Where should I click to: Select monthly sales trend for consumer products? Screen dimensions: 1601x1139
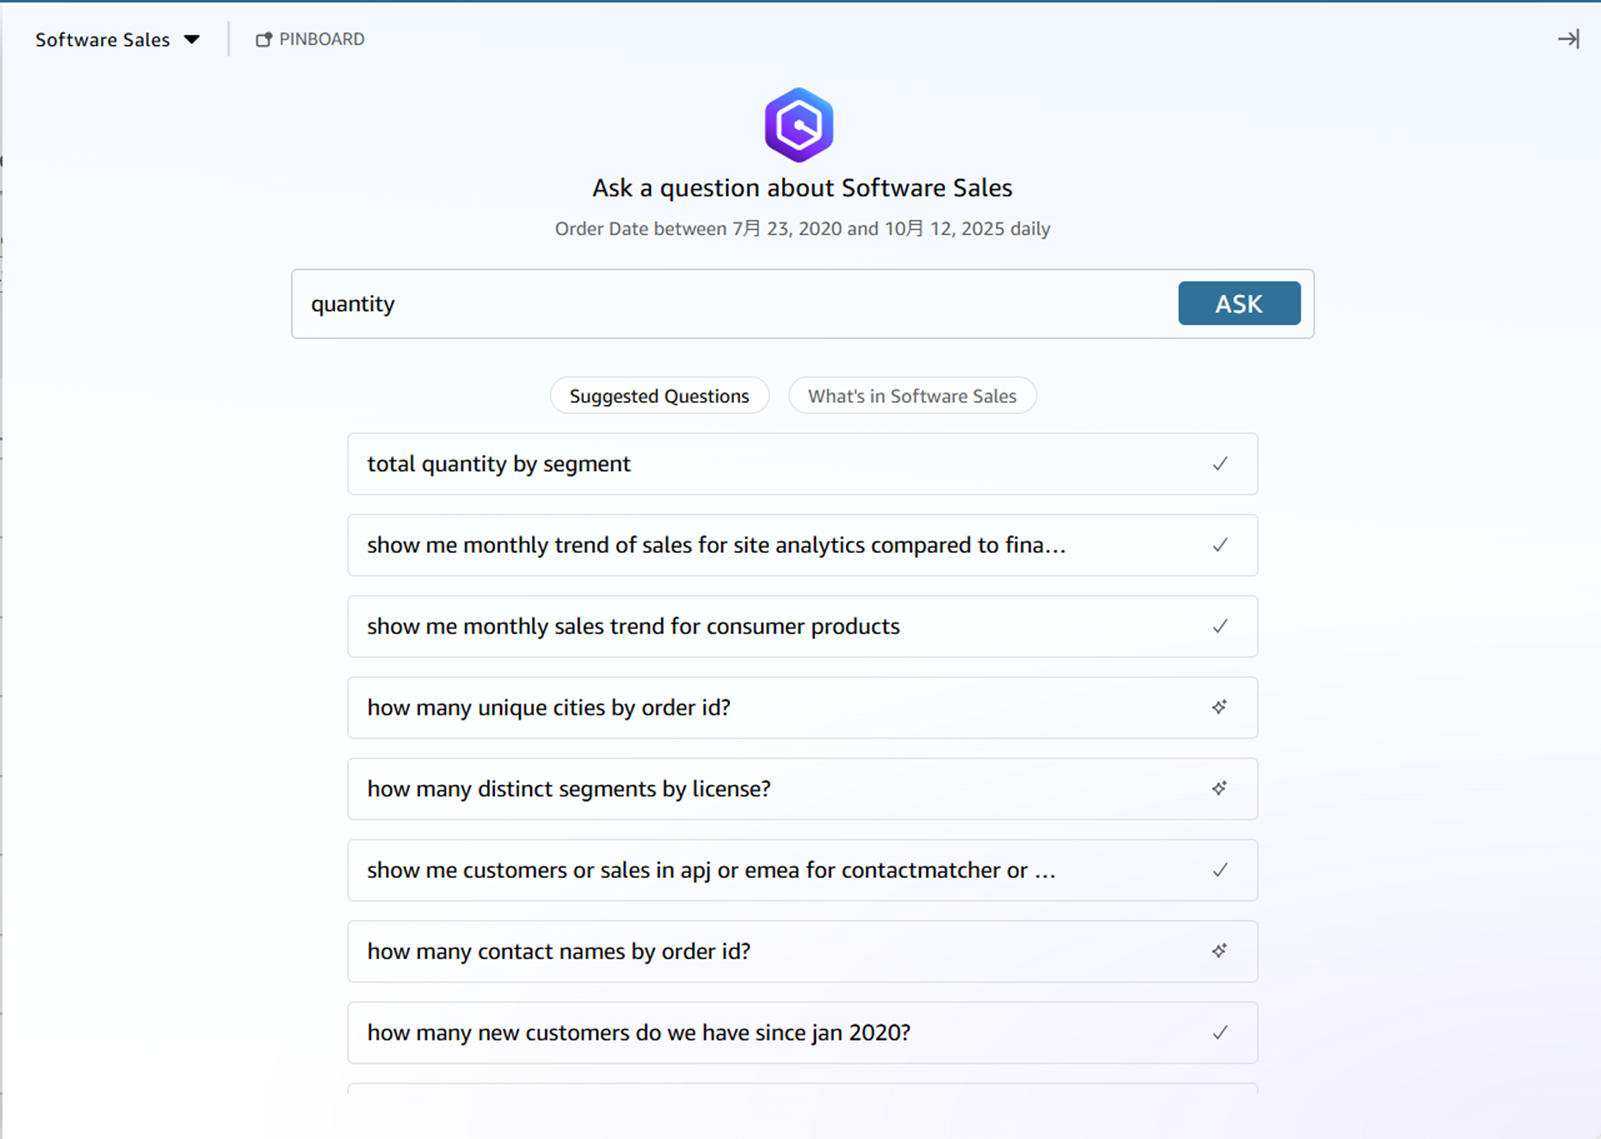pos(802,626)
